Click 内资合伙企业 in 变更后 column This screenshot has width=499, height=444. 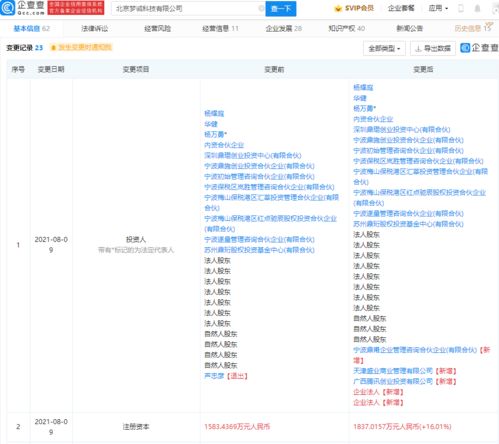click(x=373, y=119)
